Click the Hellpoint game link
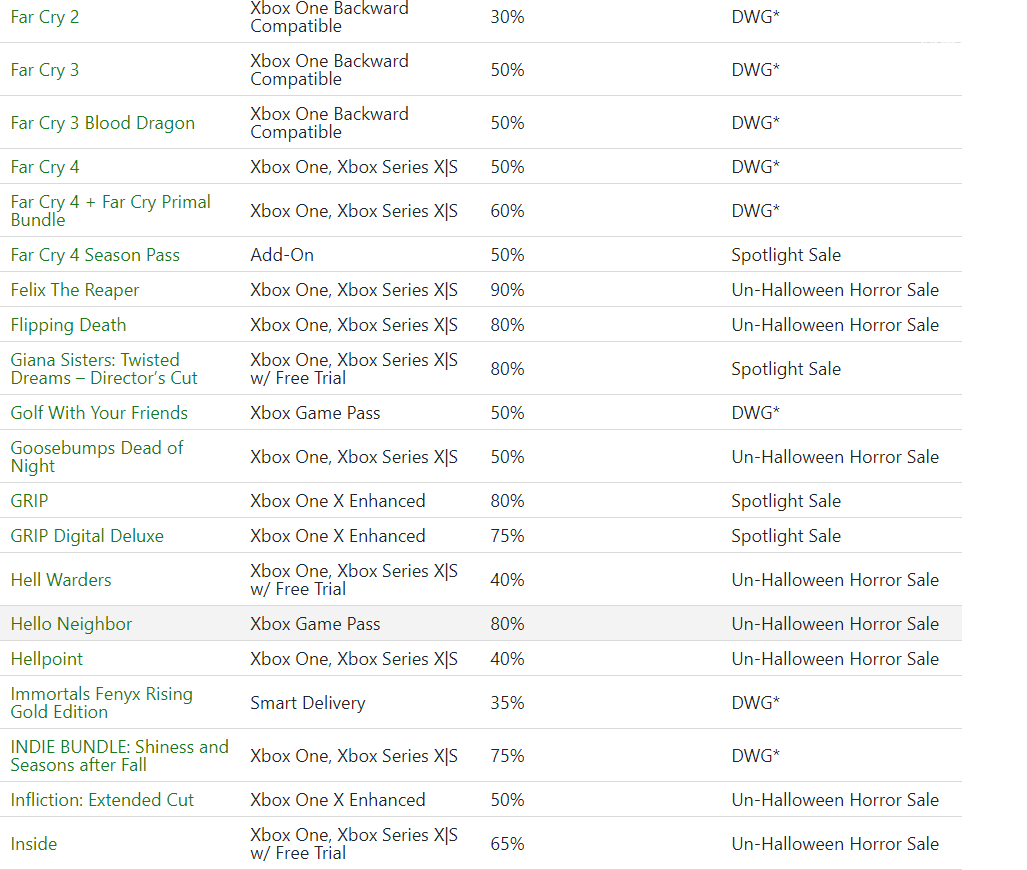Image resolution: width=1027 pixels, height=870 pixels. (47, 659)
